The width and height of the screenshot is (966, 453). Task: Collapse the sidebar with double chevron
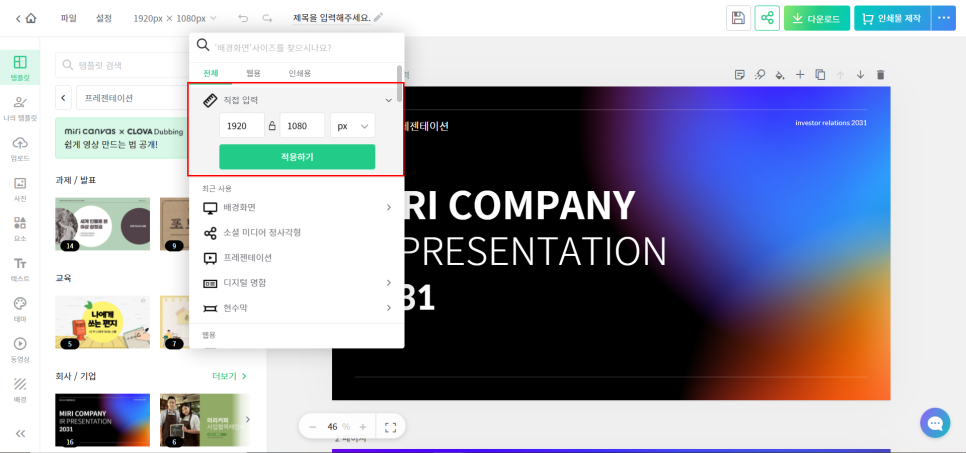click(20, 433)
